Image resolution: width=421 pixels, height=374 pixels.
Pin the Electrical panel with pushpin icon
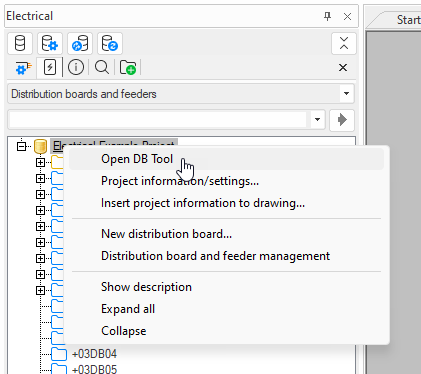pos(328,16)
